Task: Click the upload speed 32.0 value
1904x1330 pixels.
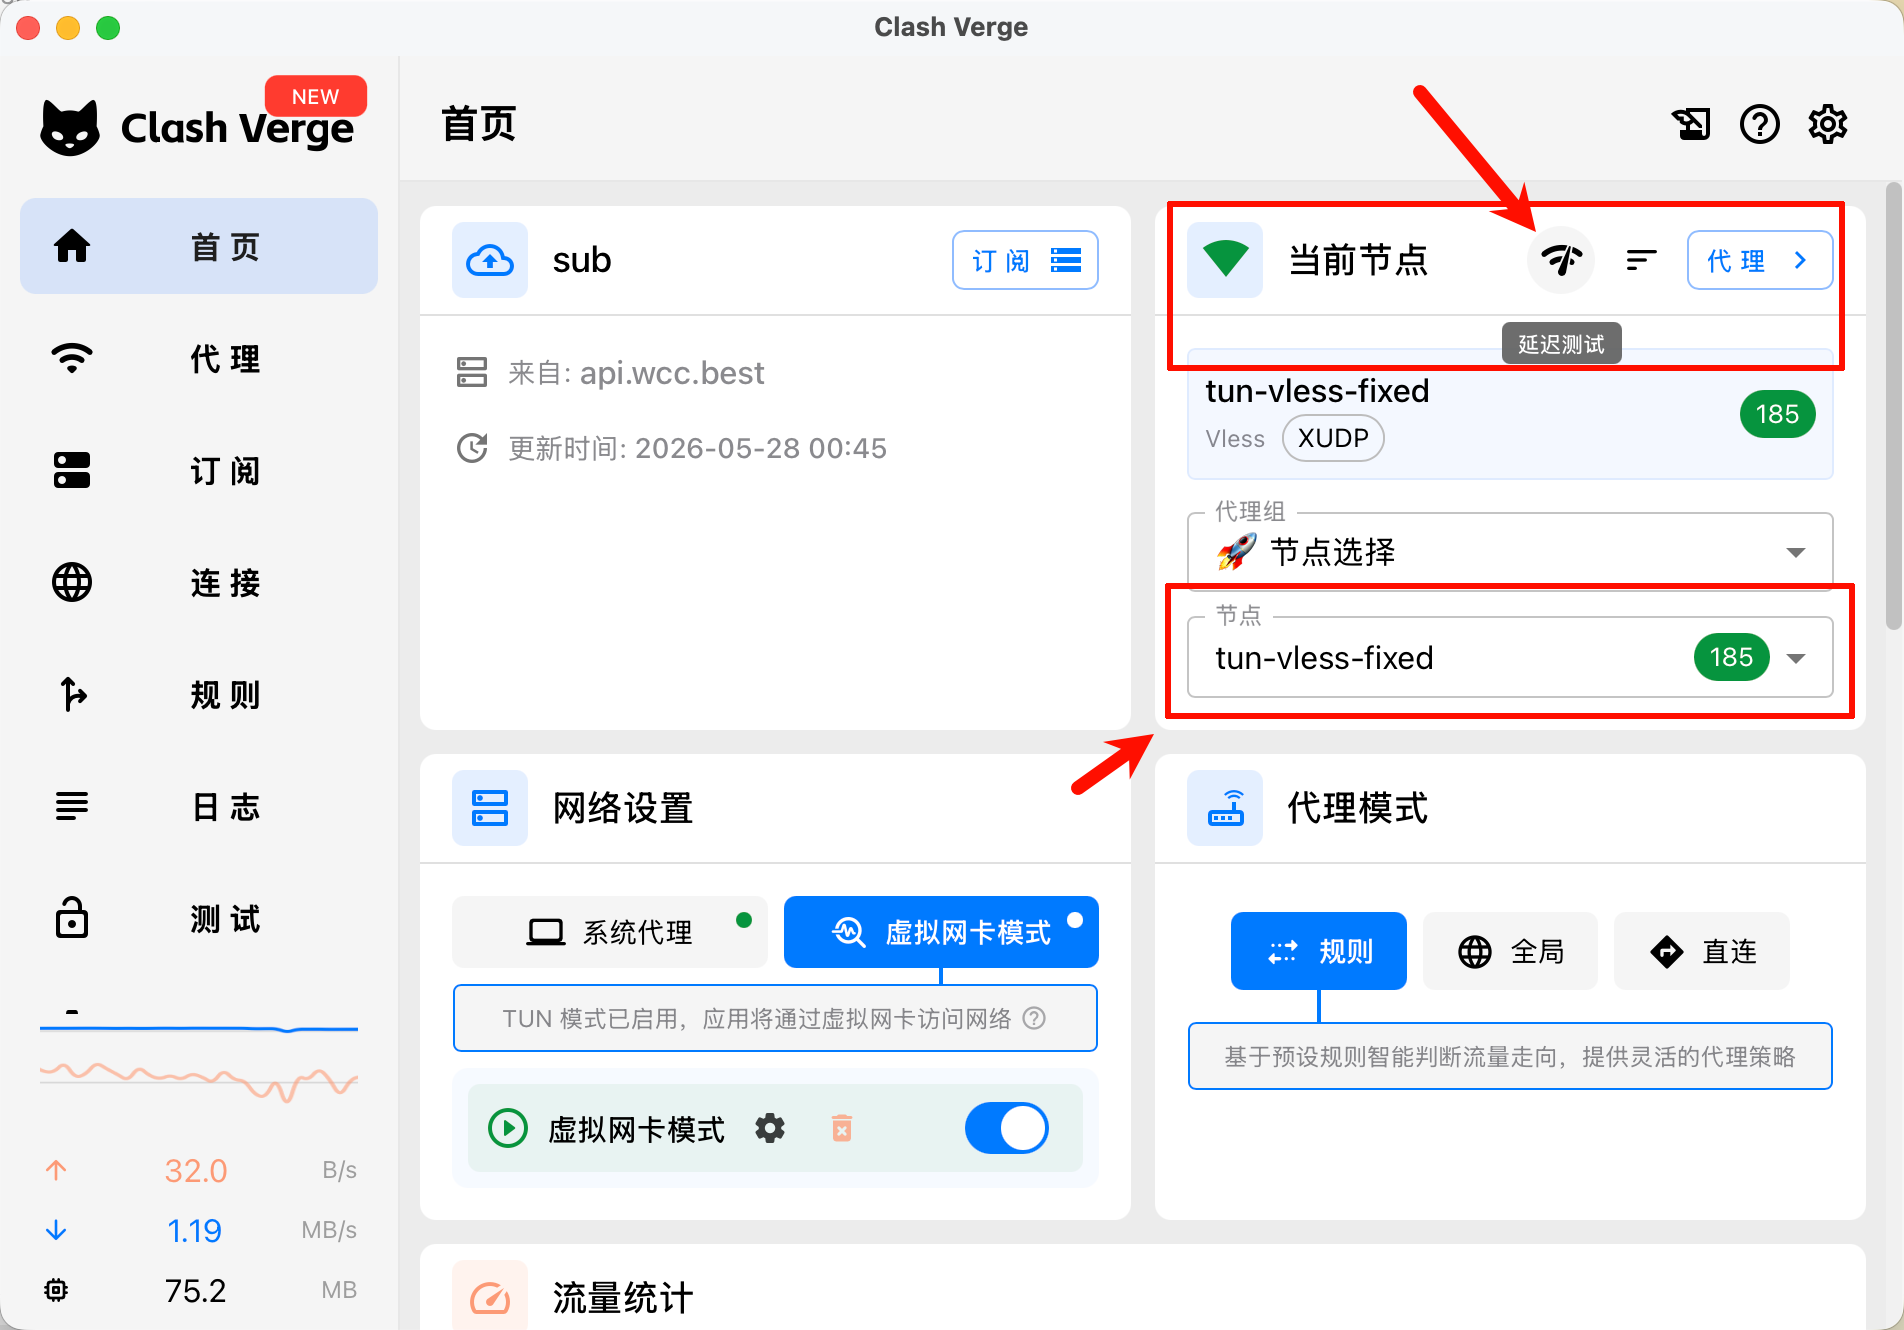Action: pyautogui.click(x=196, y=1170)
